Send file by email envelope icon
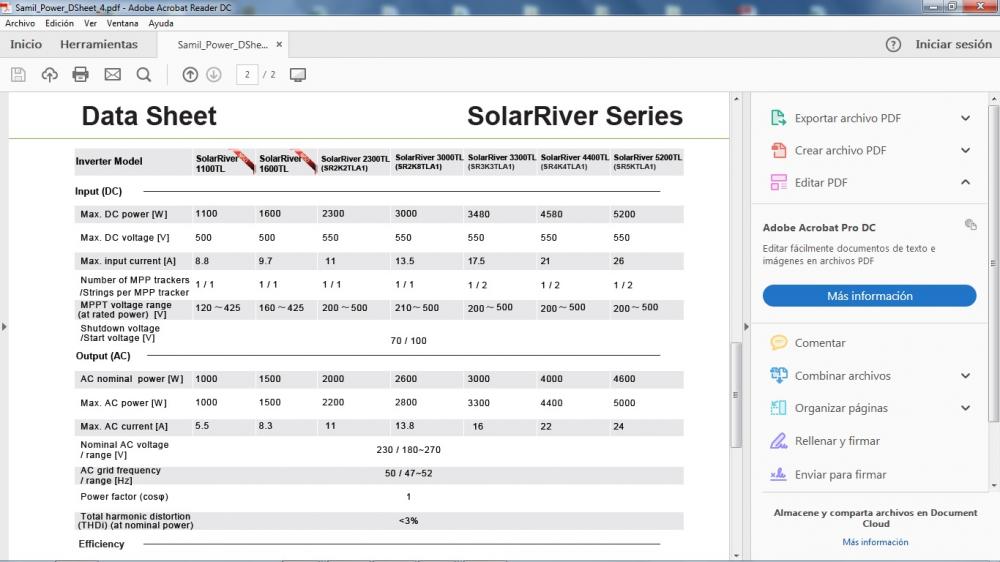 coord(112,75)
